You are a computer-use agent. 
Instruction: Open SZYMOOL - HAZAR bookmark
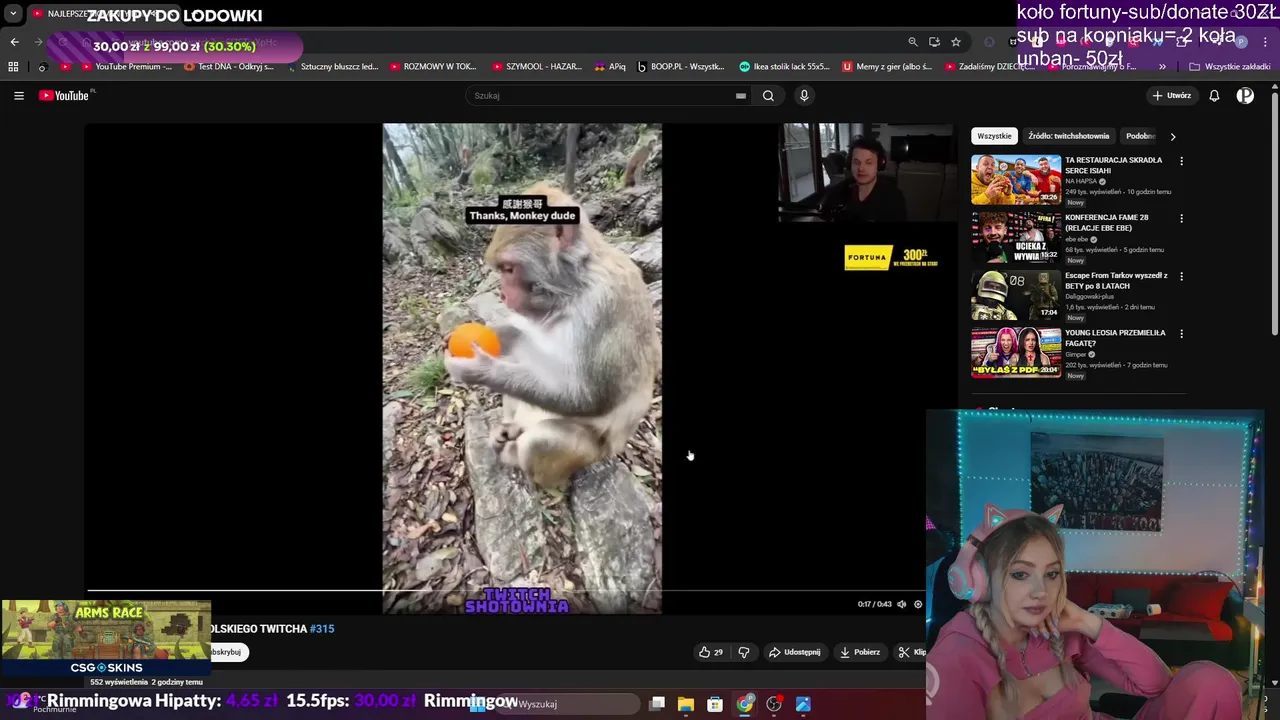coord(537,67)
